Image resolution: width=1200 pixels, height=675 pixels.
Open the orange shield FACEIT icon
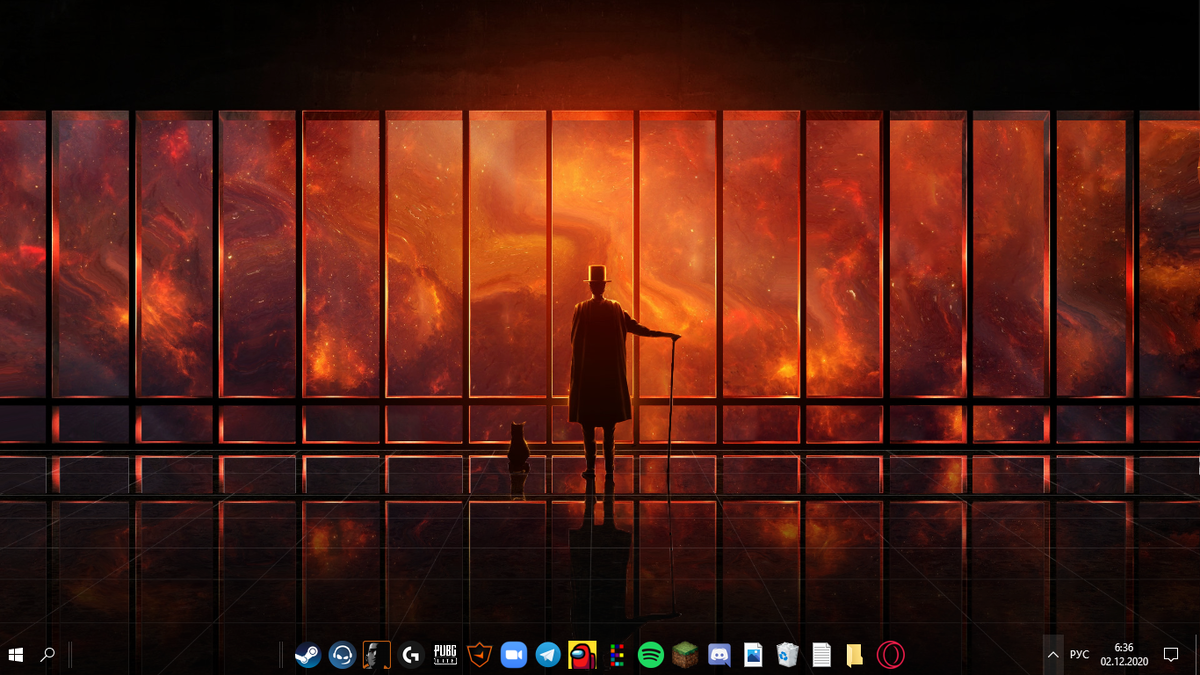tap(480, 655)
